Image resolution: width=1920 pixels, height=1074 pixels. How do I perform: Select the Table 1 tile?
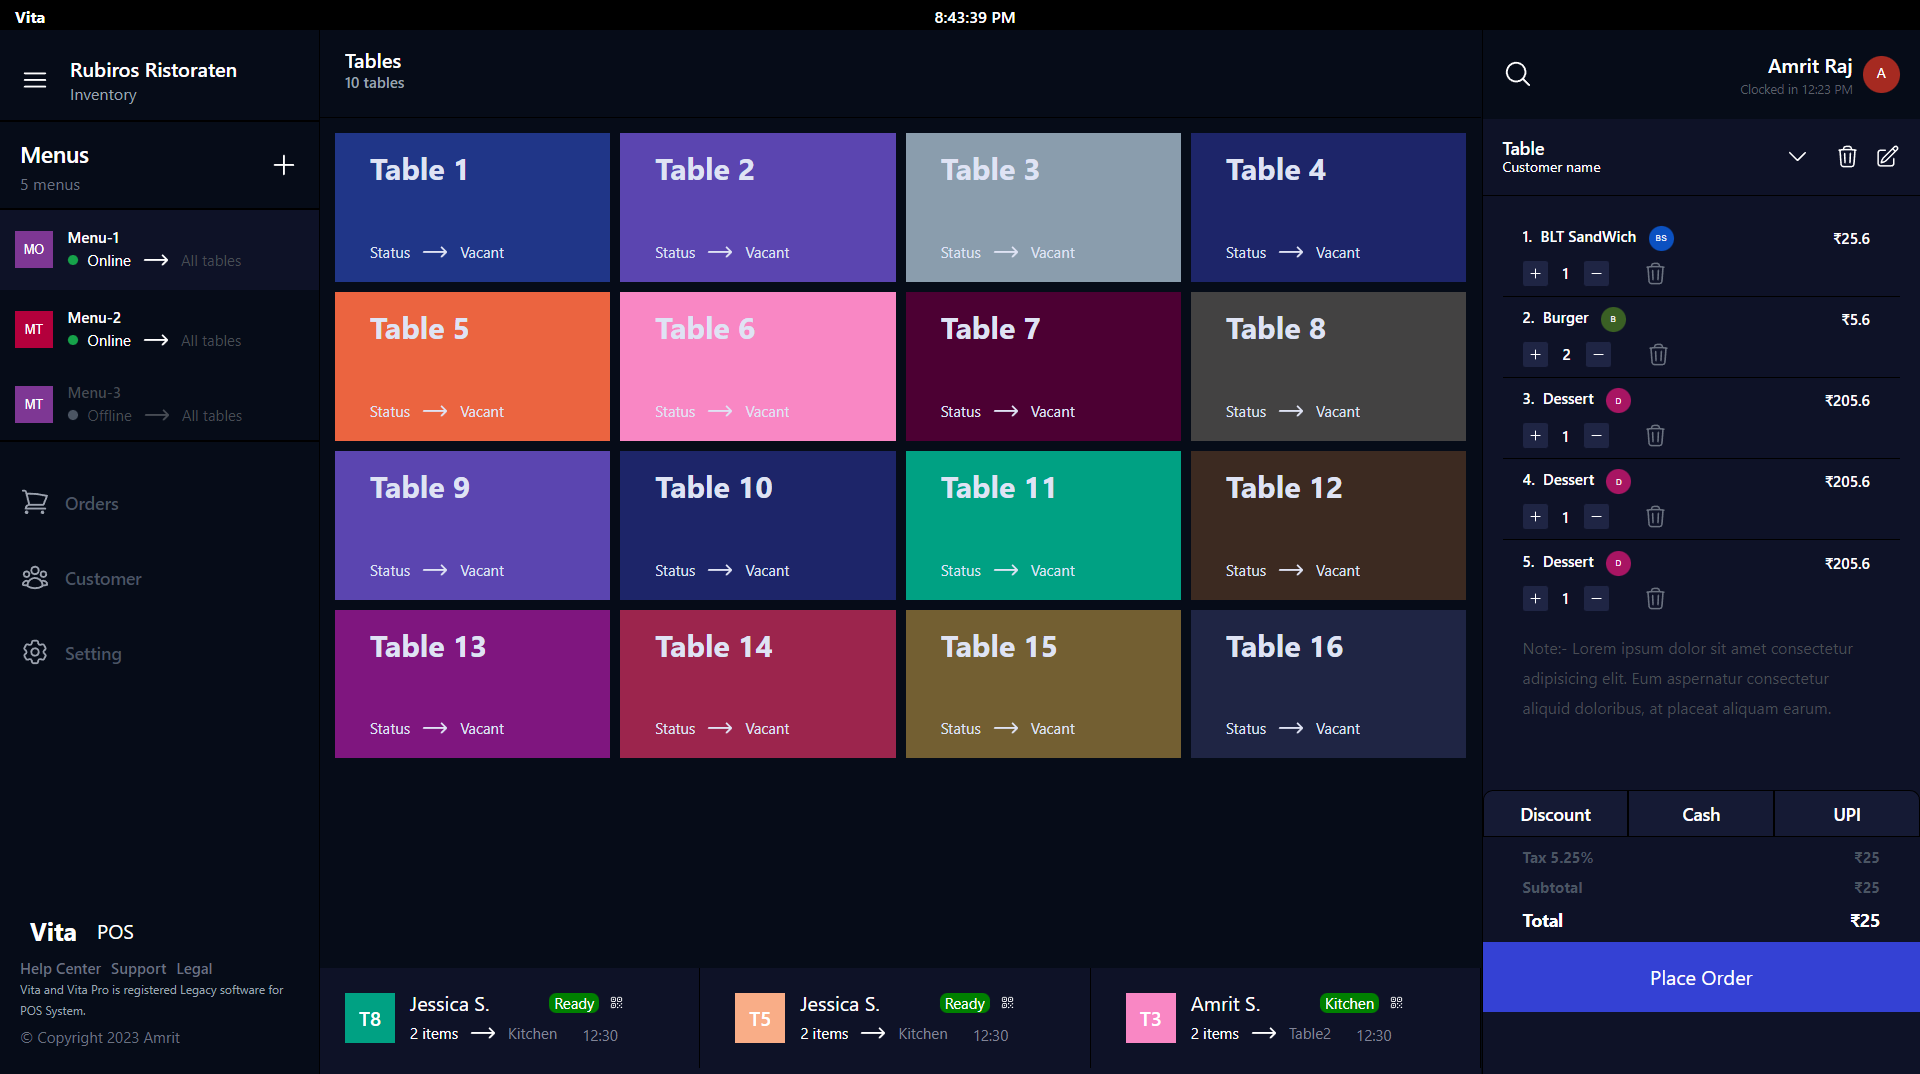pos(472,207)
